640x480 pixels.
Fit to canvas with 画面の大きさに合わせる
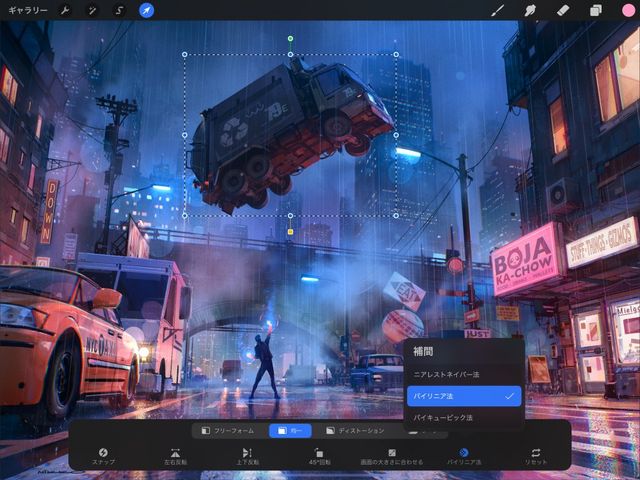[392, 456]
